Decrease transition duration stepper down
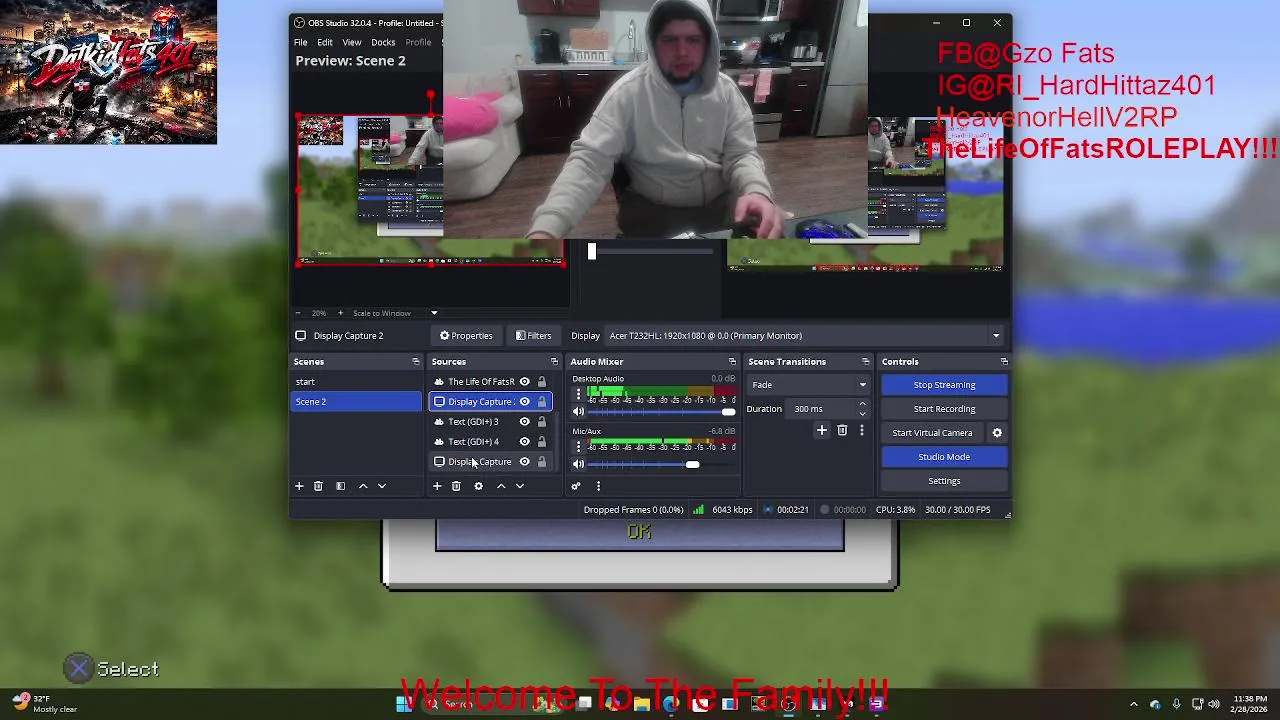Viewport: 1280px width, 720px height. pyautogui.click(x=862, y=413)
